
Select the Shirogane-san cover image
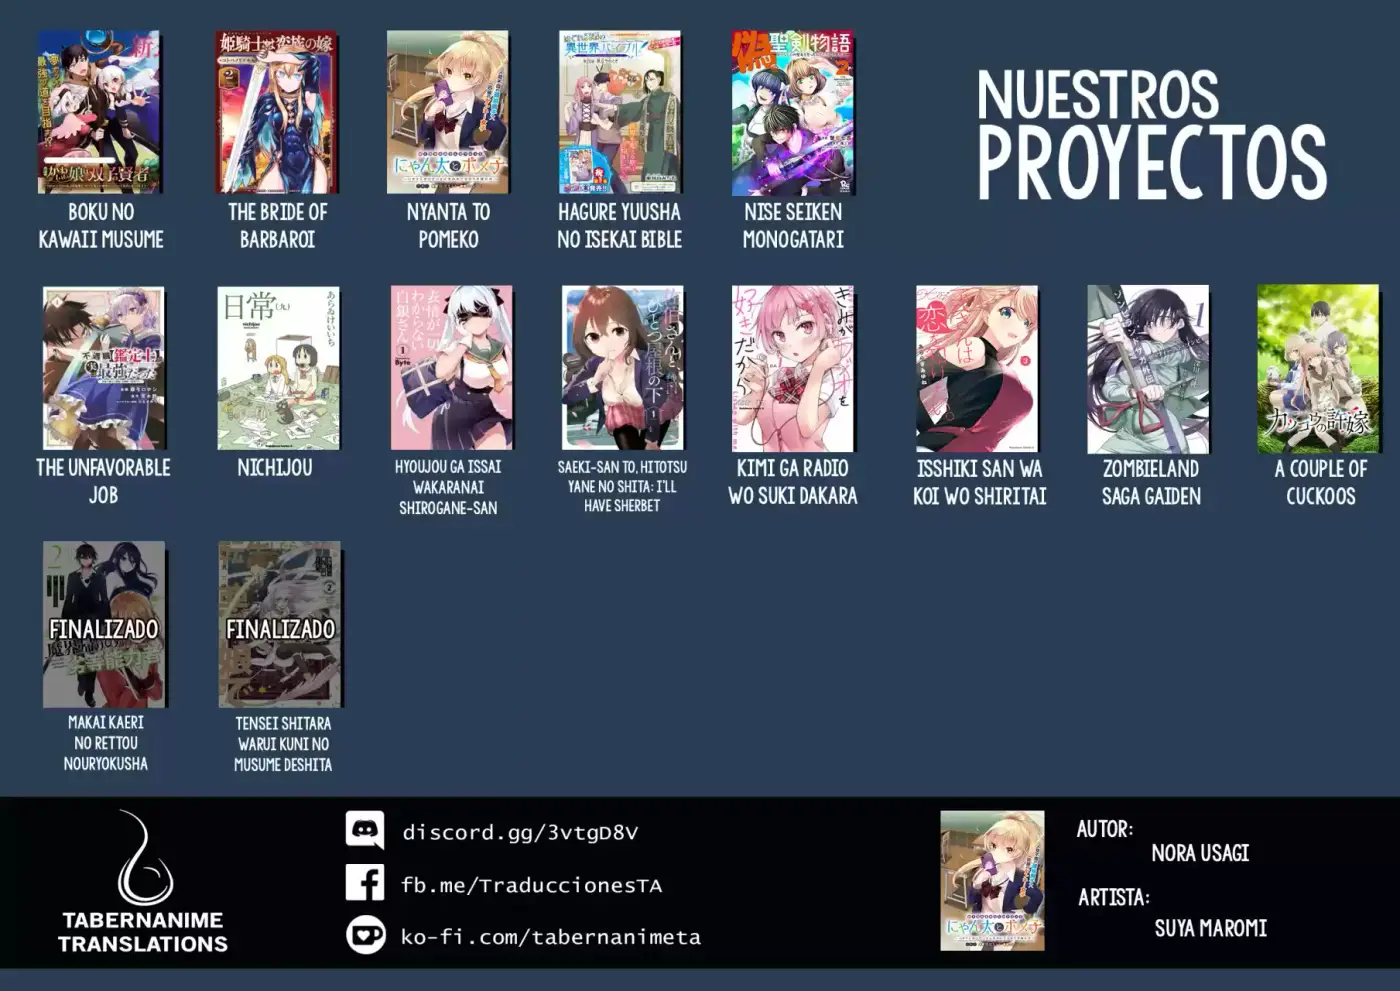tap(451, 368)
